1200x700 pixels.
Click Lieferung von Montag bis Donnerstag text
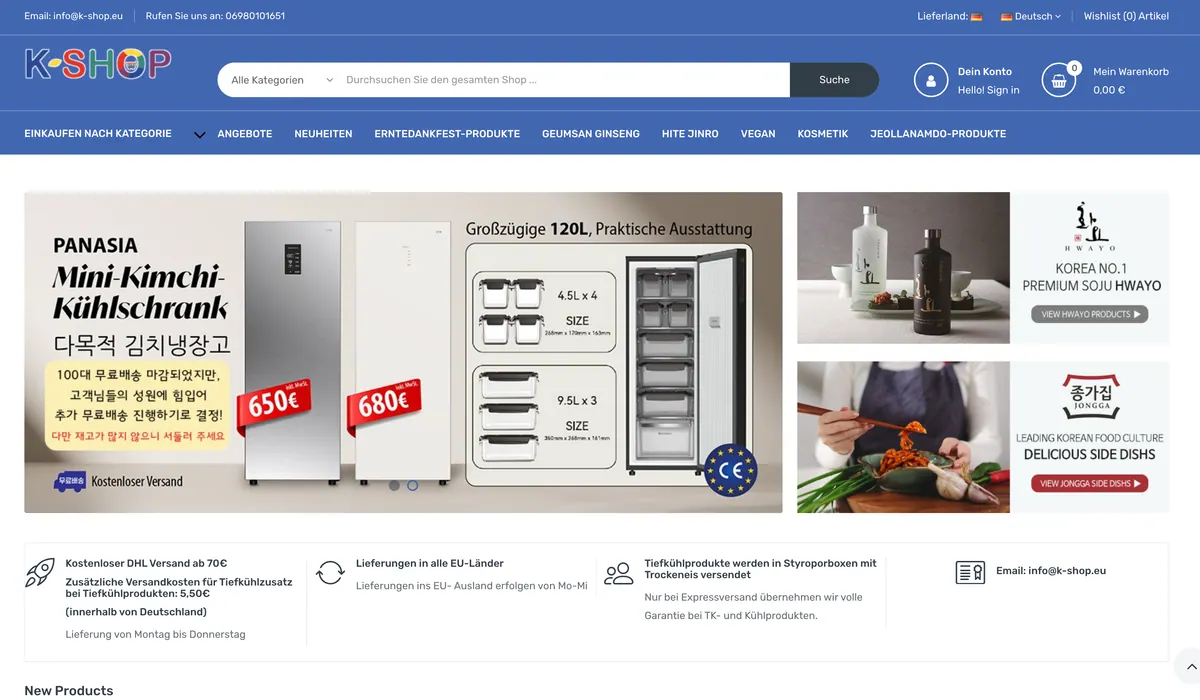click(155, 635)
